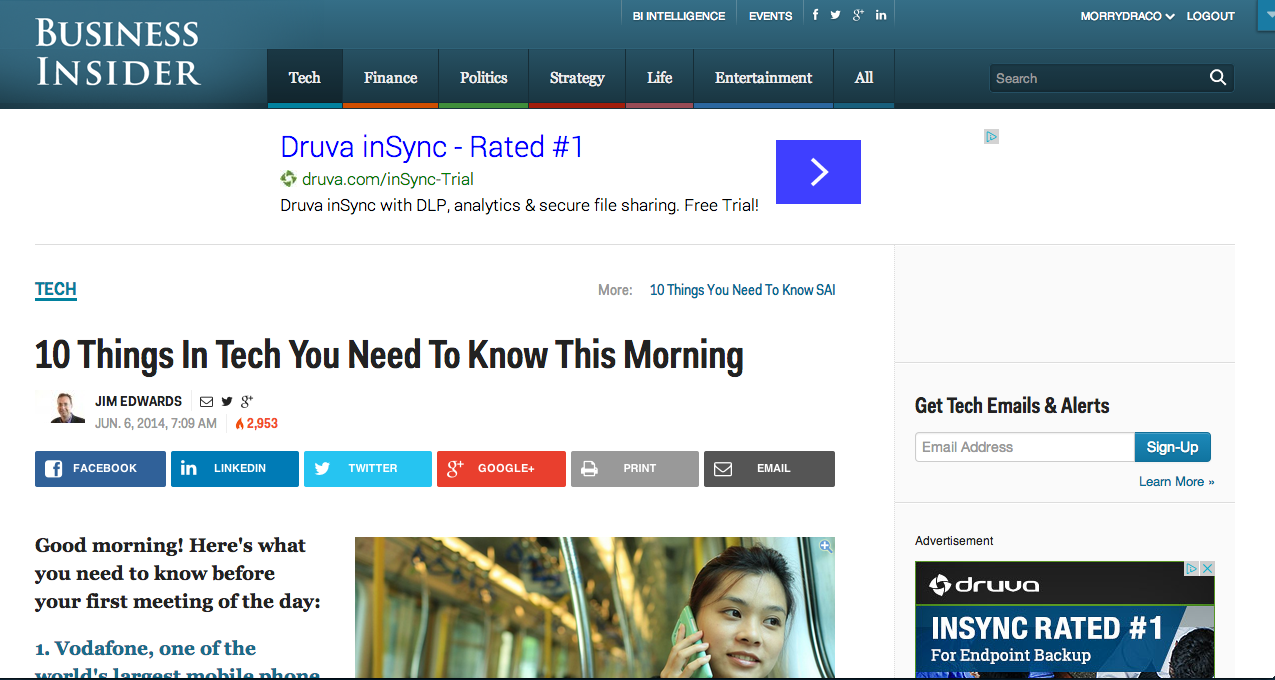
Task: Click the blue arrow on Druva ad
Action: [x=818, y=172]
